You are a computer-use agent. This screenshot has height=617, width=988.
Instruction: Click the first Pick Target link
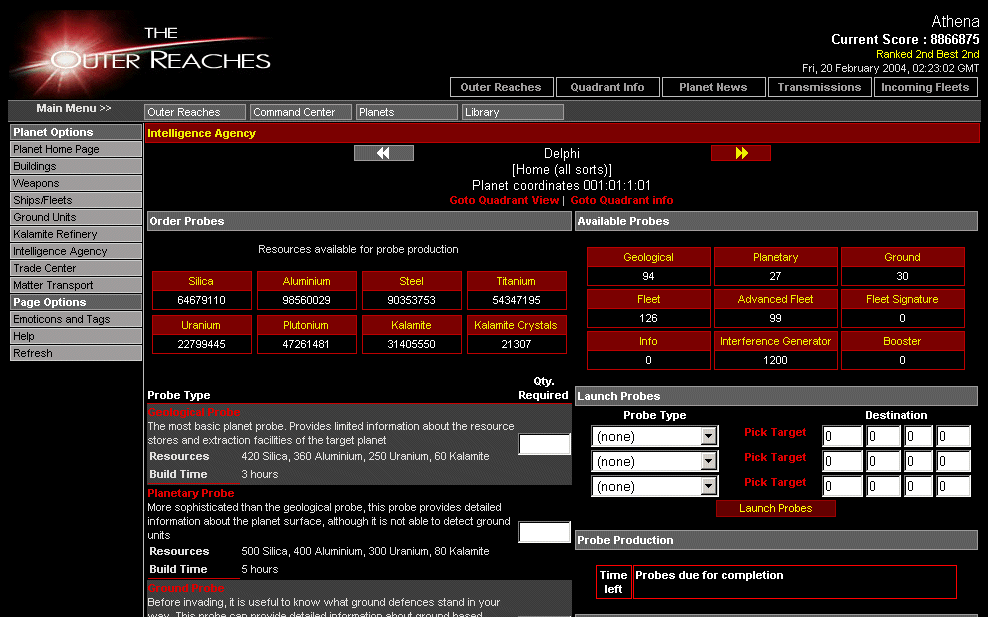(775, 432)
